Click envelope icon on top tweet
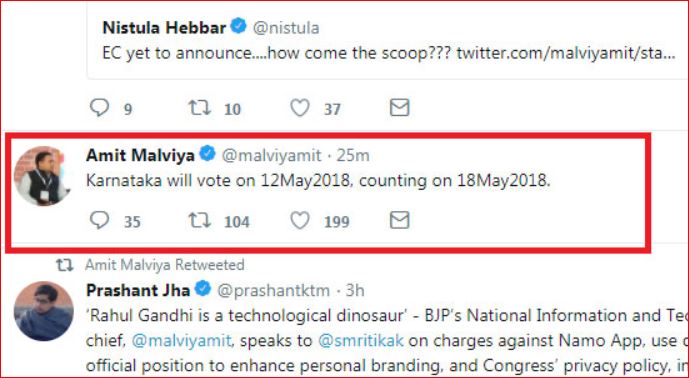689x378 pixels. point(399,107)
